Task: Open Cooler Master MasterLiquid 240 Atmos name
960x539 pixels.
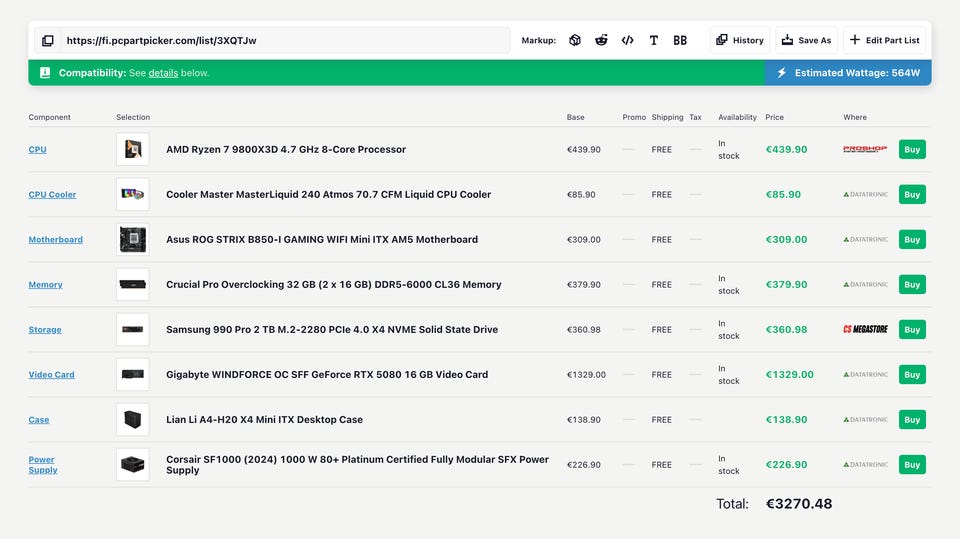Action: [x=328, y=195]
